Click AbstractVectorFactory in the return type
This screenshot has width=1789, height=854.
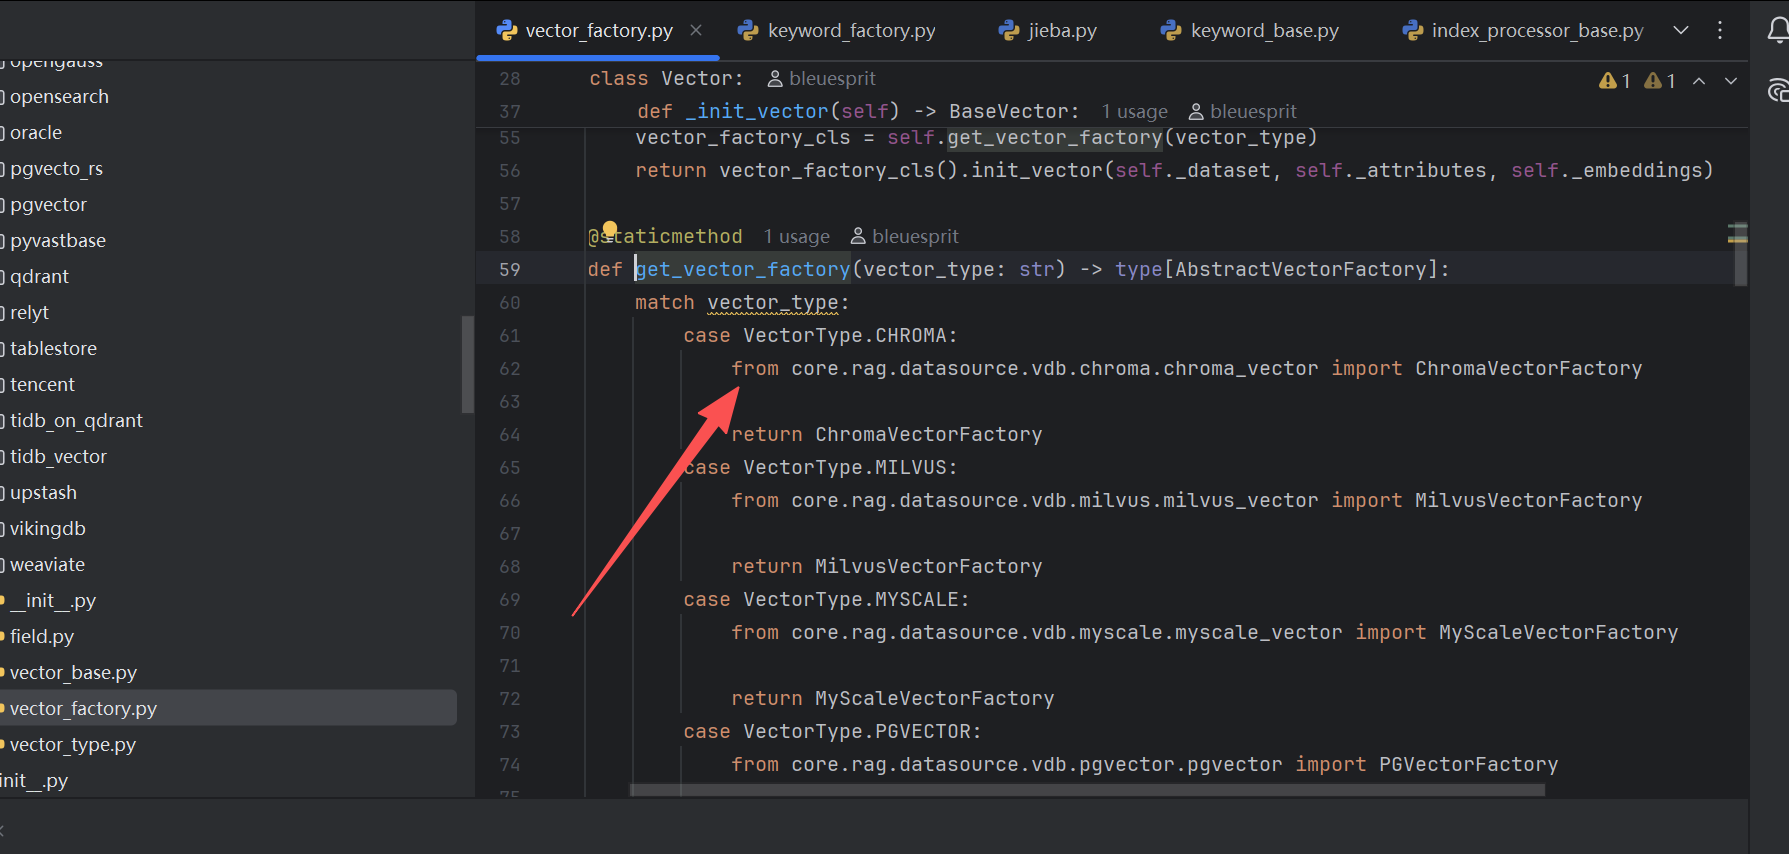(x=1301, y=270)
